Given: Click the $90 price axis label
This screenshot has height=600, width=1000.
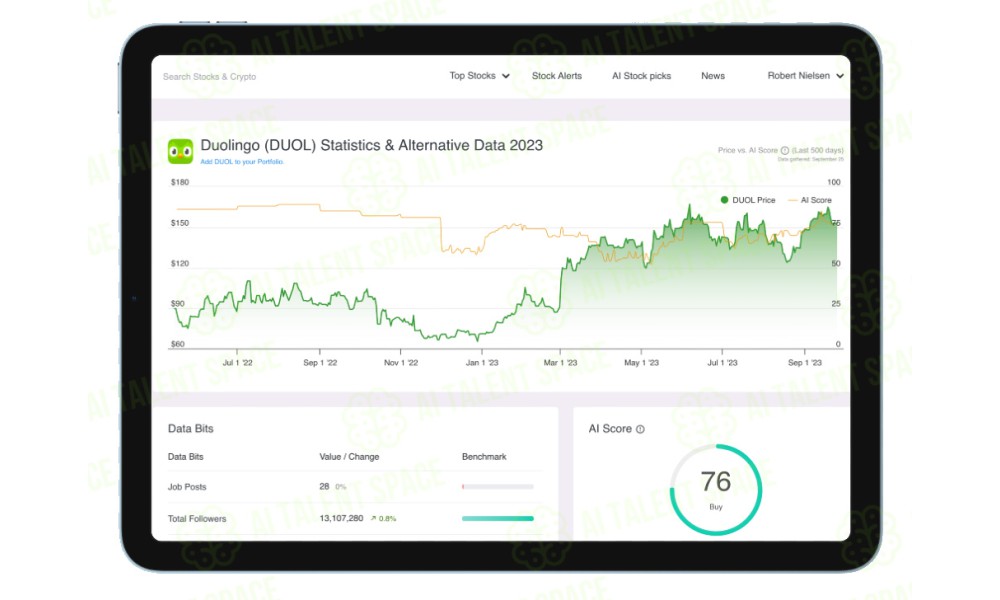Looking at the screenshot, I should pyautogui.click(x=178, y=304).
